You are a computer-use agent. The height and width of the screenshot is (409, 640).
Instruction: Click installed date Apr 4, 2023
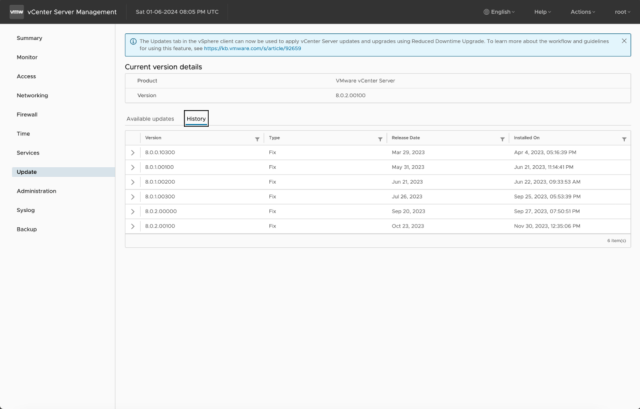(x=545, y=152)
